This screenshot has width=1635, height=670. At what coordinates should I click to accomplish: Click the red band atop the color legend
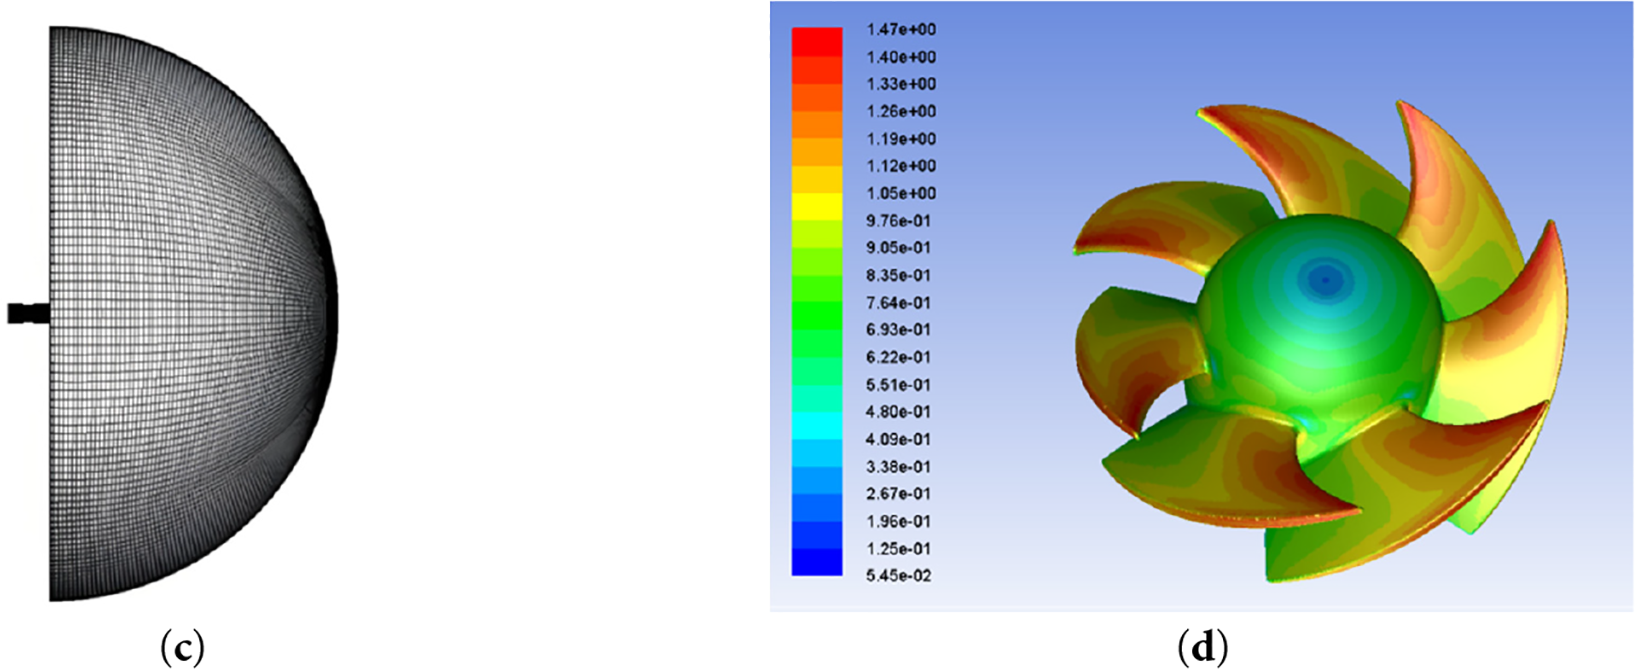(x=816, y=42)
